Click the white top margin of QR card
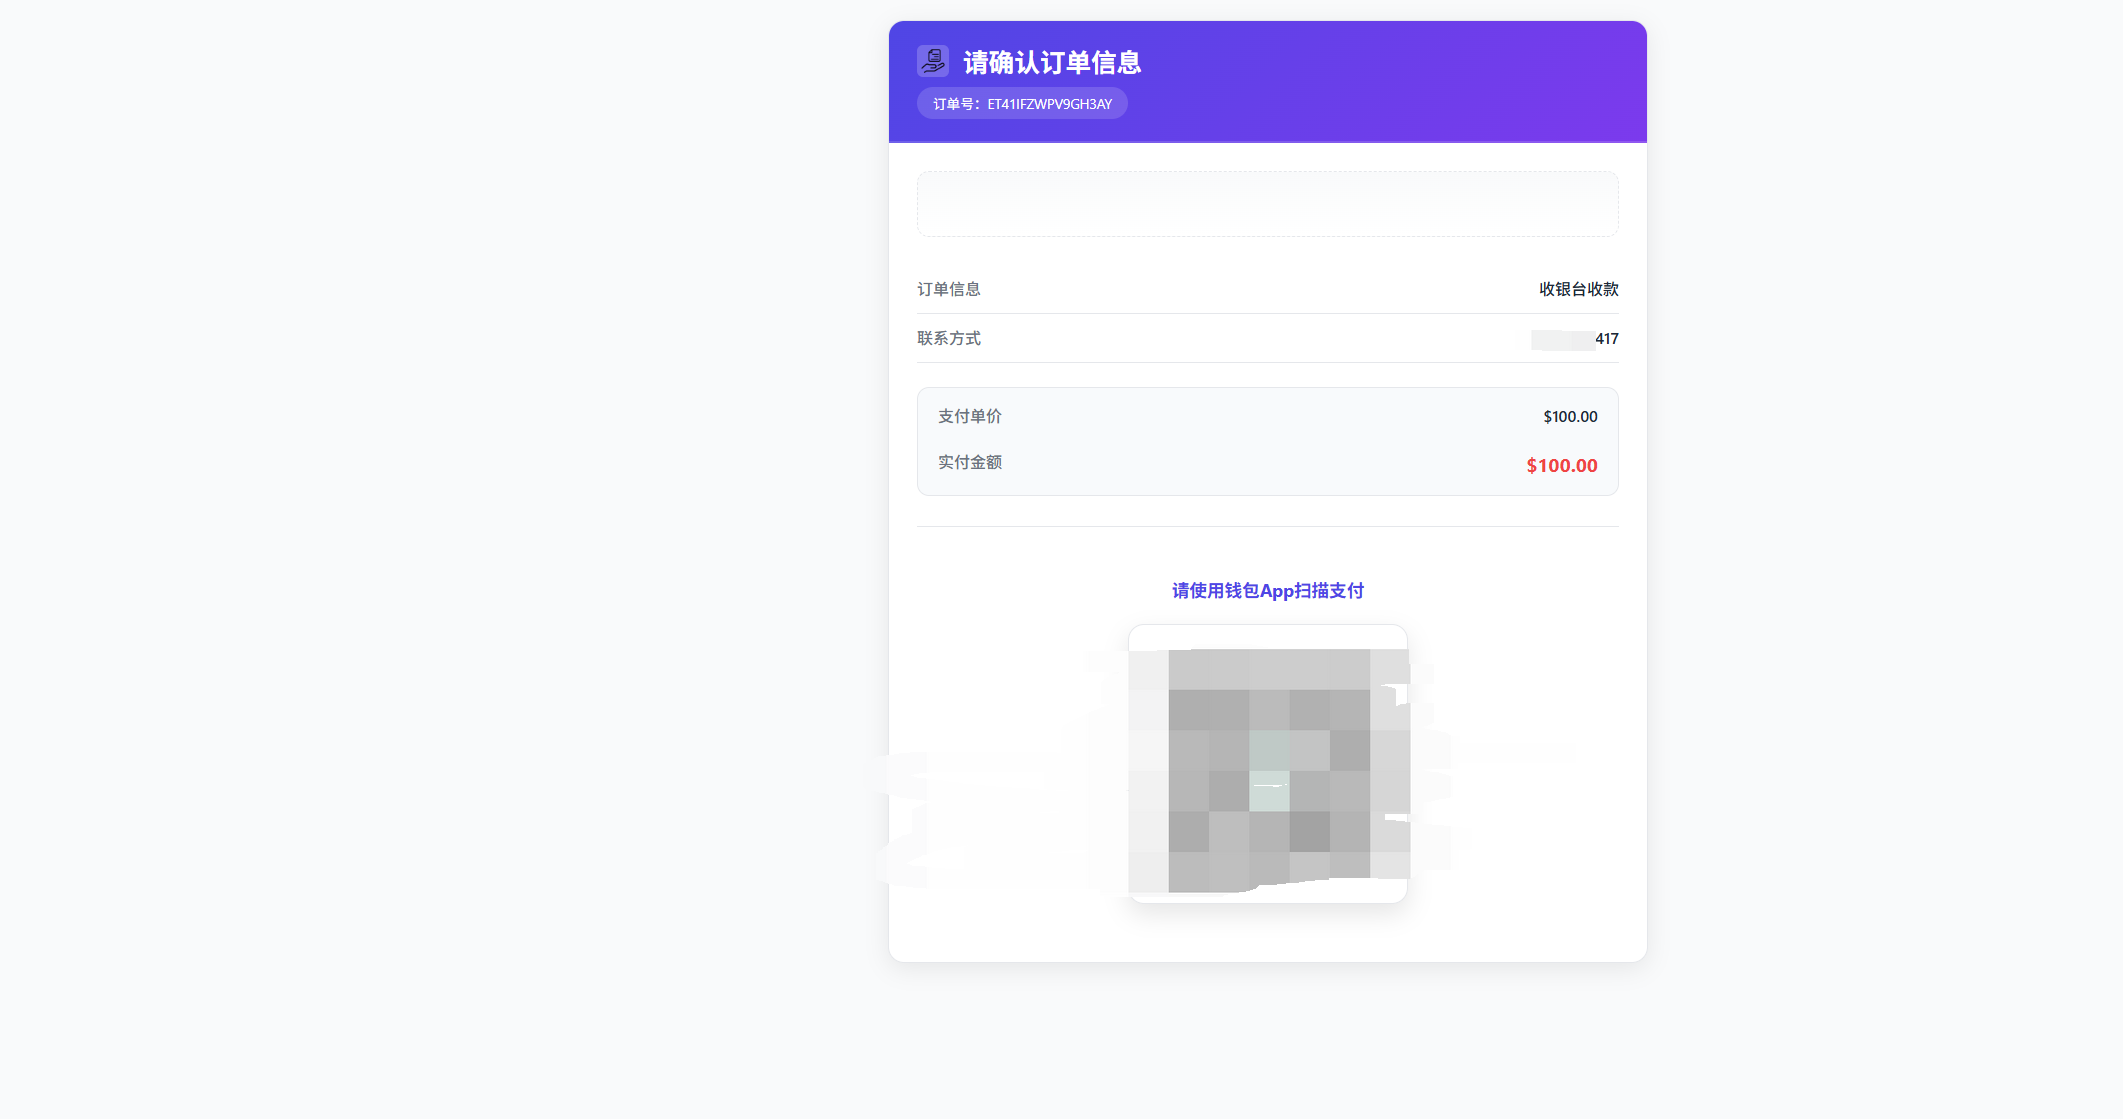This screenshot has width=2123, height=1119. (1267, 637)
